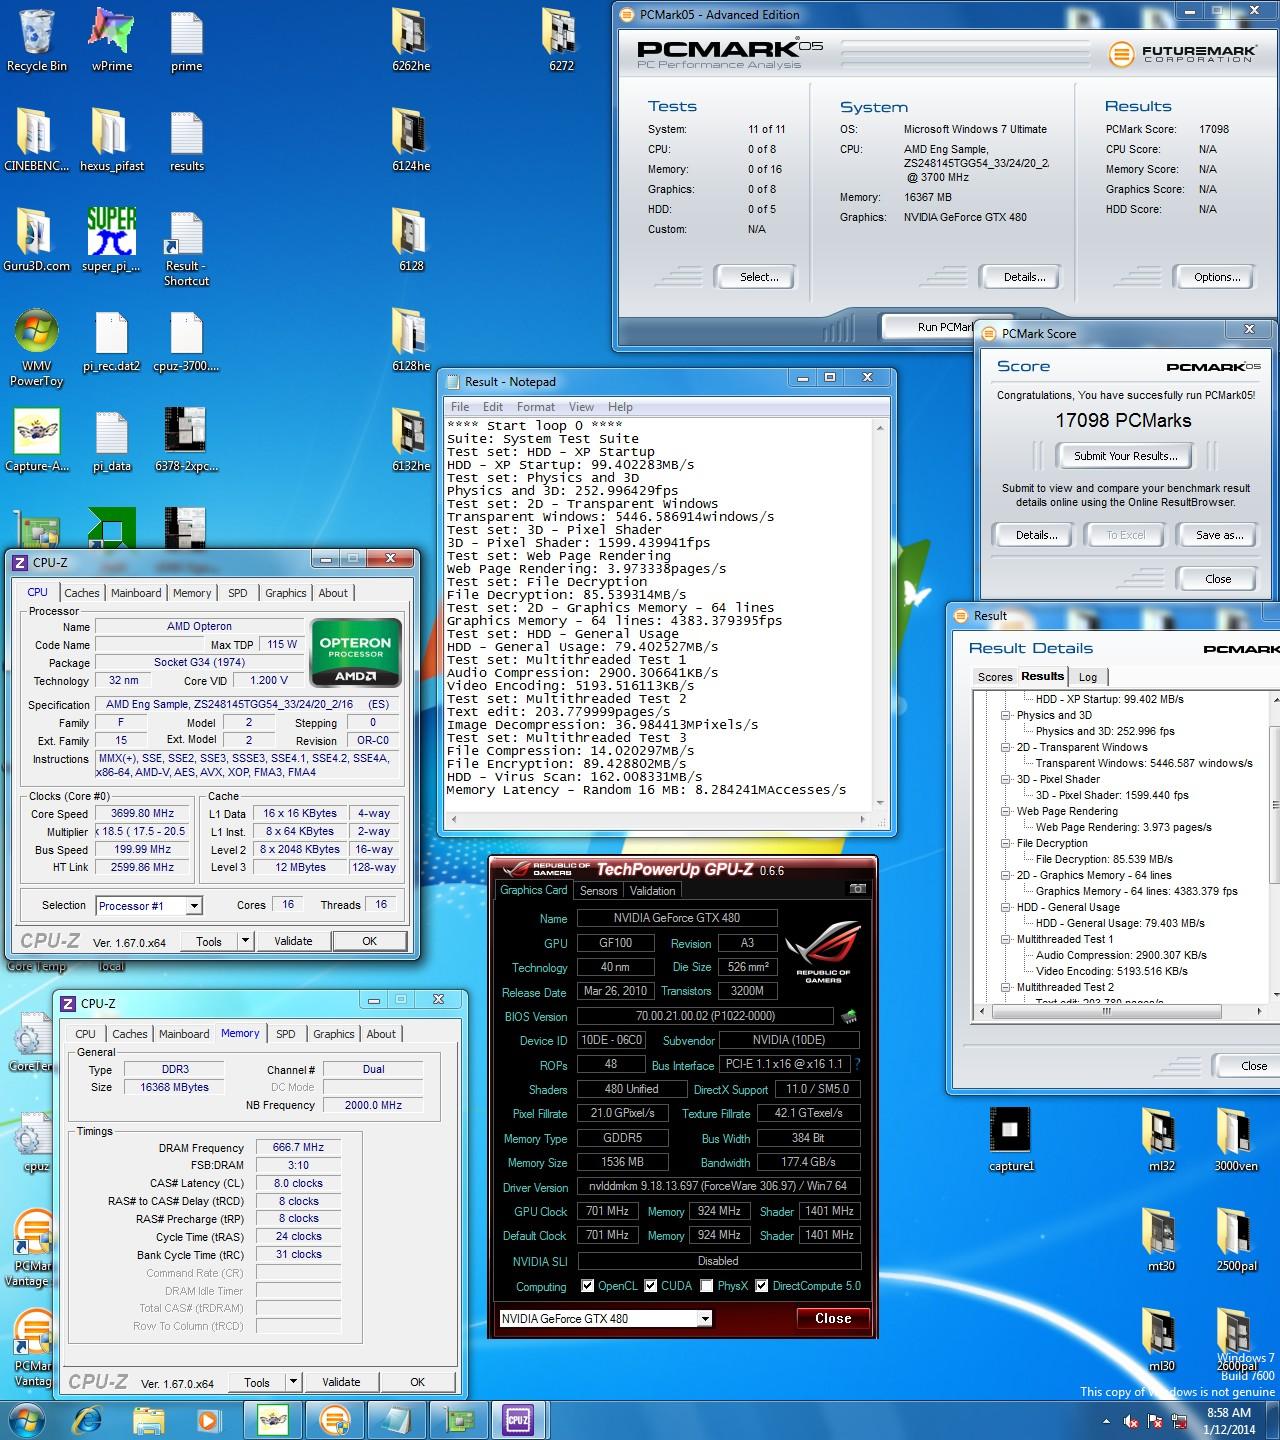Open the Tools dropdown arrow in CPU-Z Memory window
The width and height of the screenshot is (1280, 1440).
point(293,1382)
